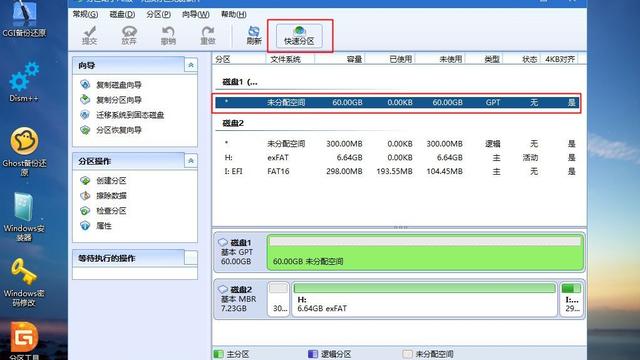Click the 未分配空间 legend swatch
The width and height of the screenshot is (640, 360).
point(407,354)
